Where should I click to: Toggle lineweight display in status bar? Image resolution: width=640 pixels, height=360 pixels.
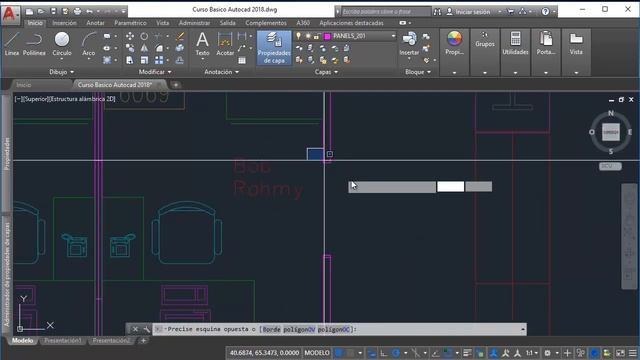[x=467, y=353]
